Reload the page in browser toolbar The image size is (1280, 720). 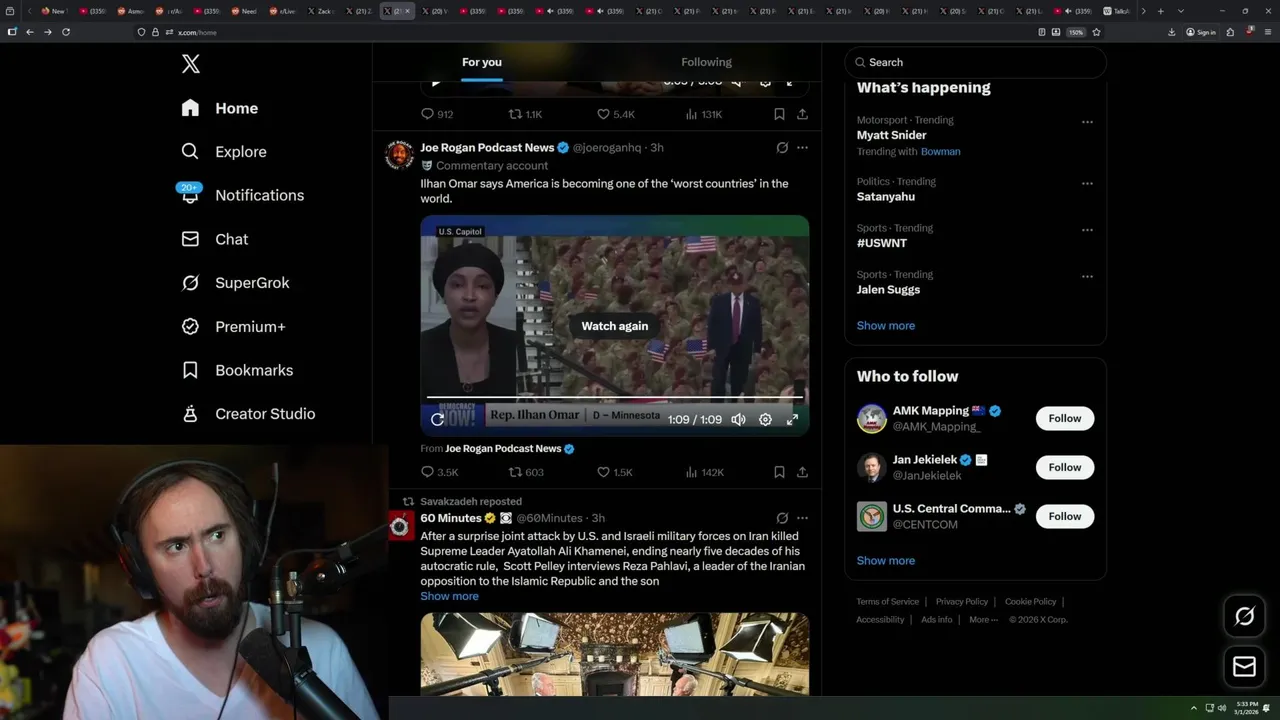66,32
